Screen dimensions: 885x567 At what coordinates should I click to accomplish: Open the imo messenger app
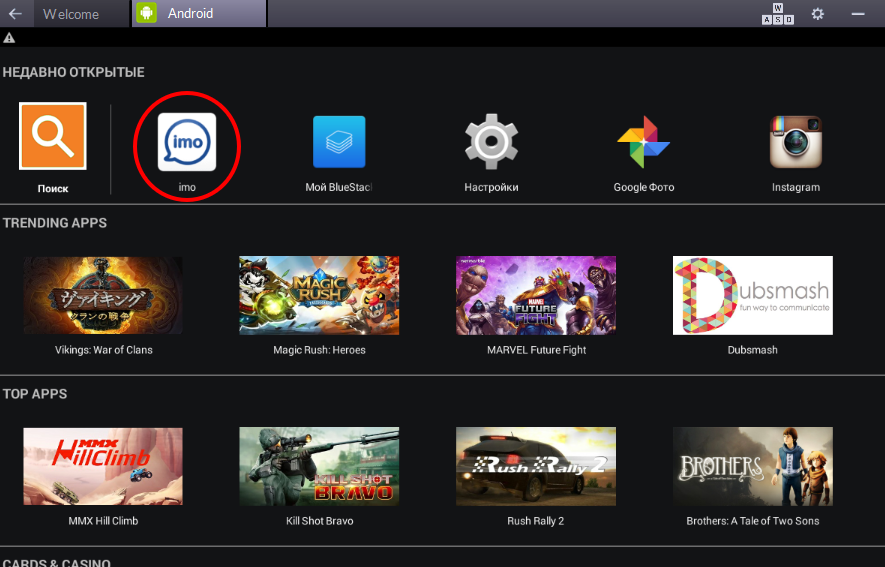coord(187,142)
